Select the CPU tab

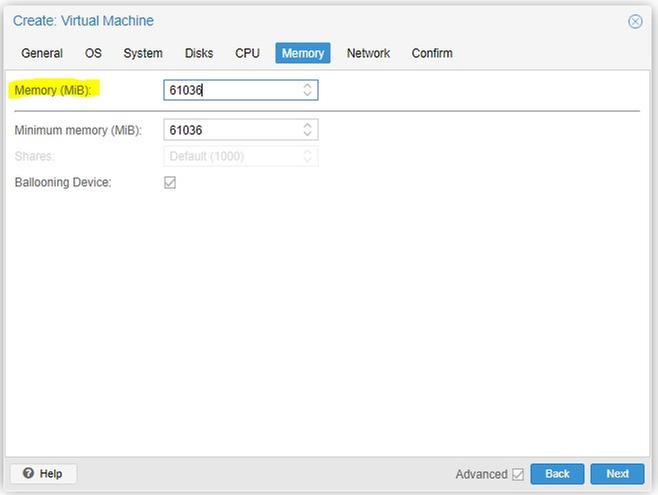point(247,53)
